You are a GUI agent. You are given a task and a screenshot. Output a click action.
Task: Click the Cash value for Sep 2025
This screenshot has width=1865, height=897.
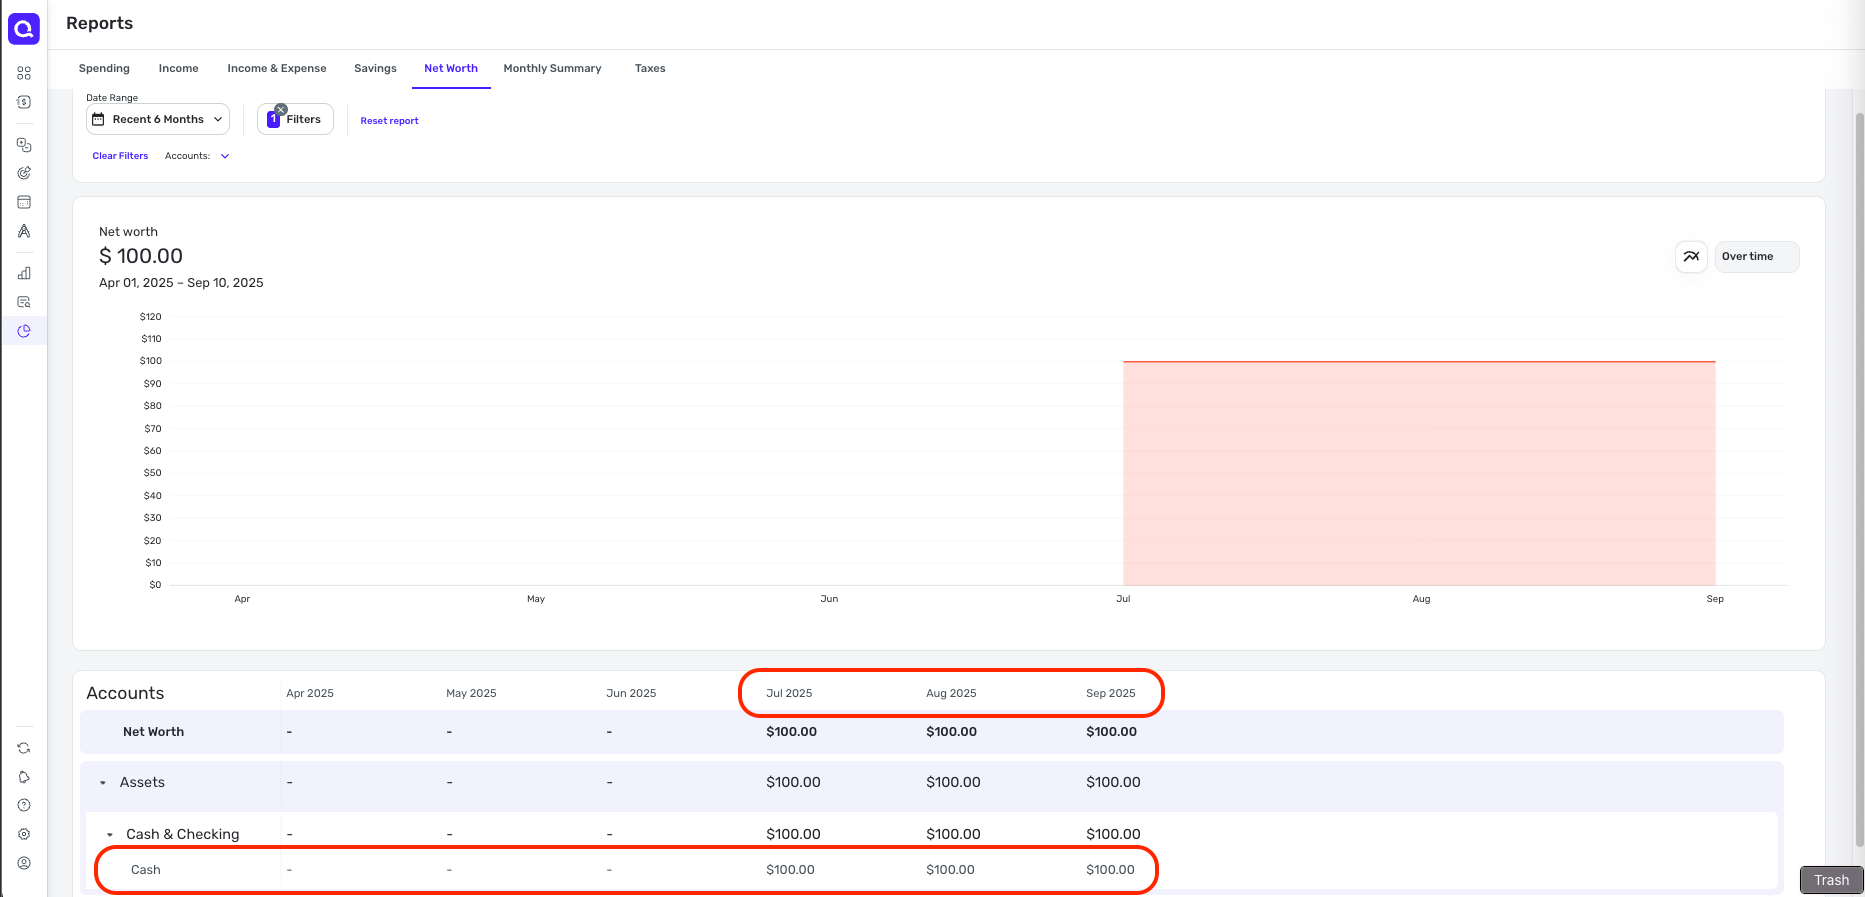(x=1110, y=870)
